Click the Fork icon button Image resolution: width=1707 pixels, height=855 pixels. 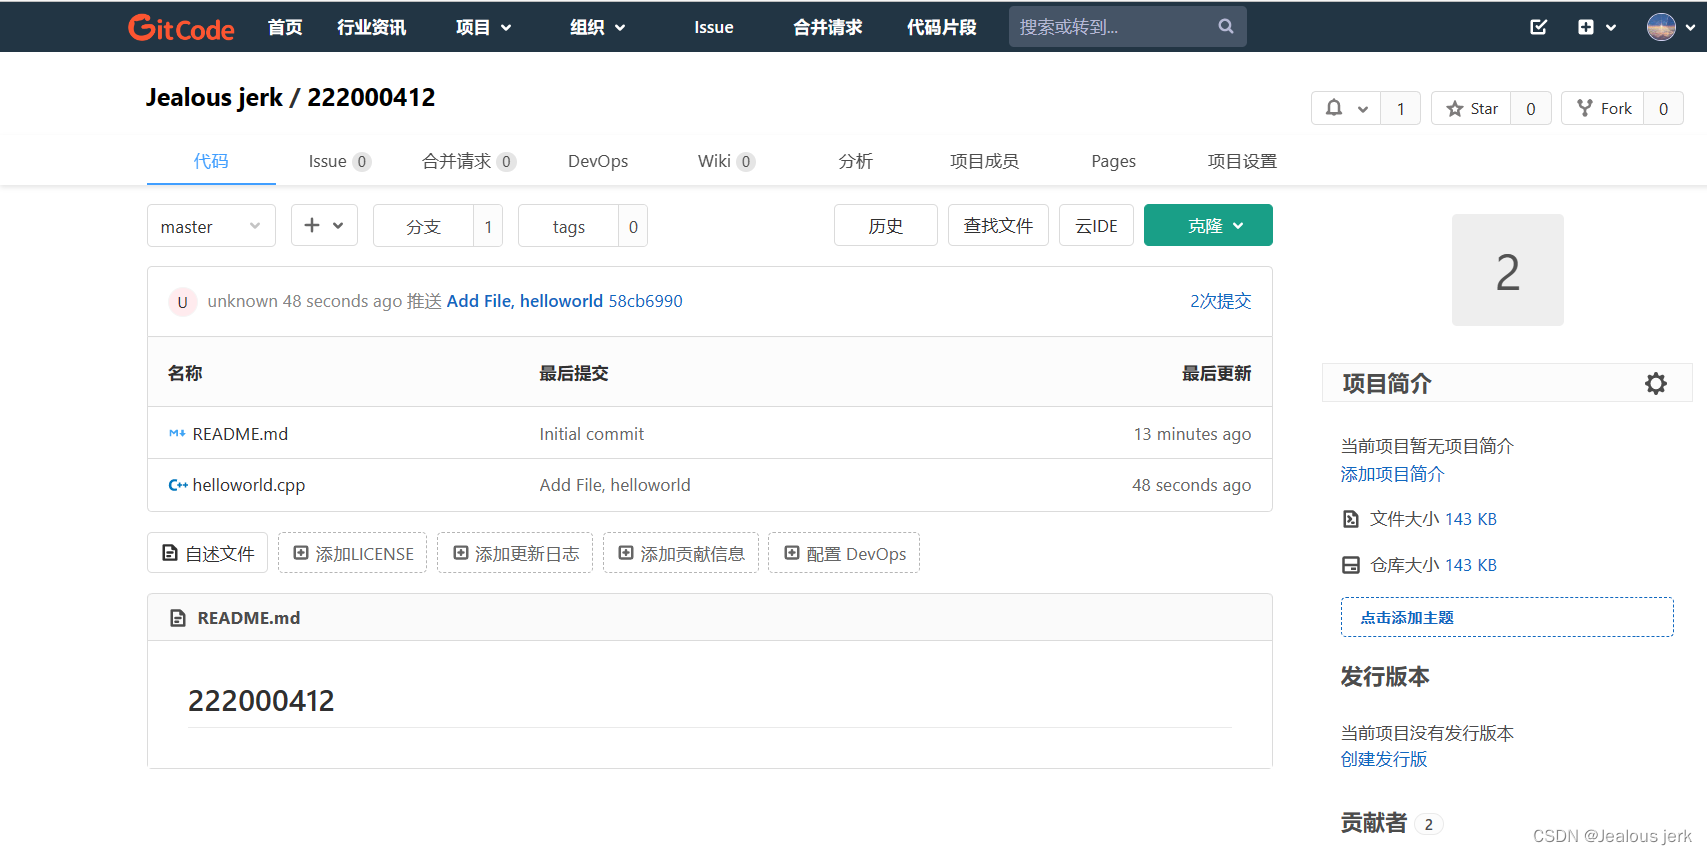pyautogui.click(x=1585, y=108)
